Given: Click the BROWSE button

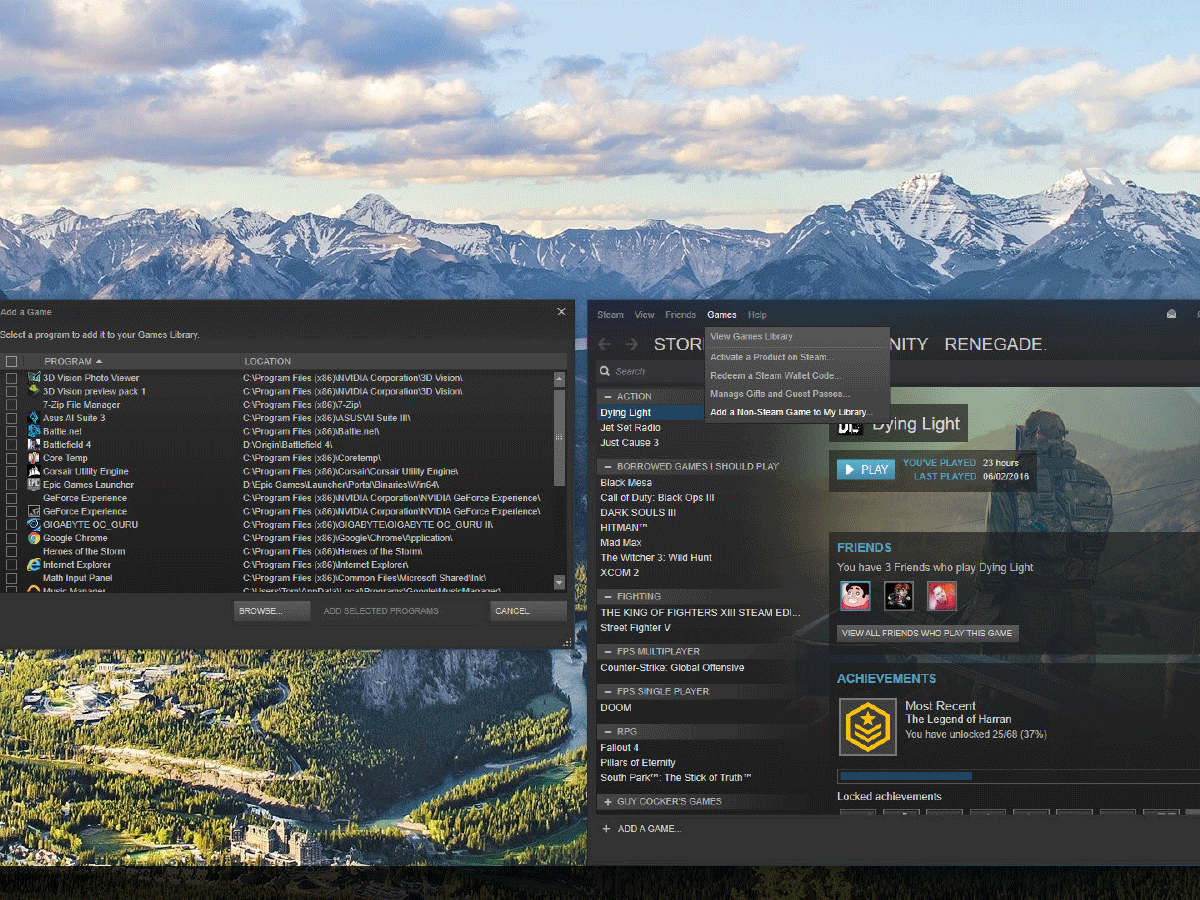Looking at the screenshot, I should (x=271, y=611).
